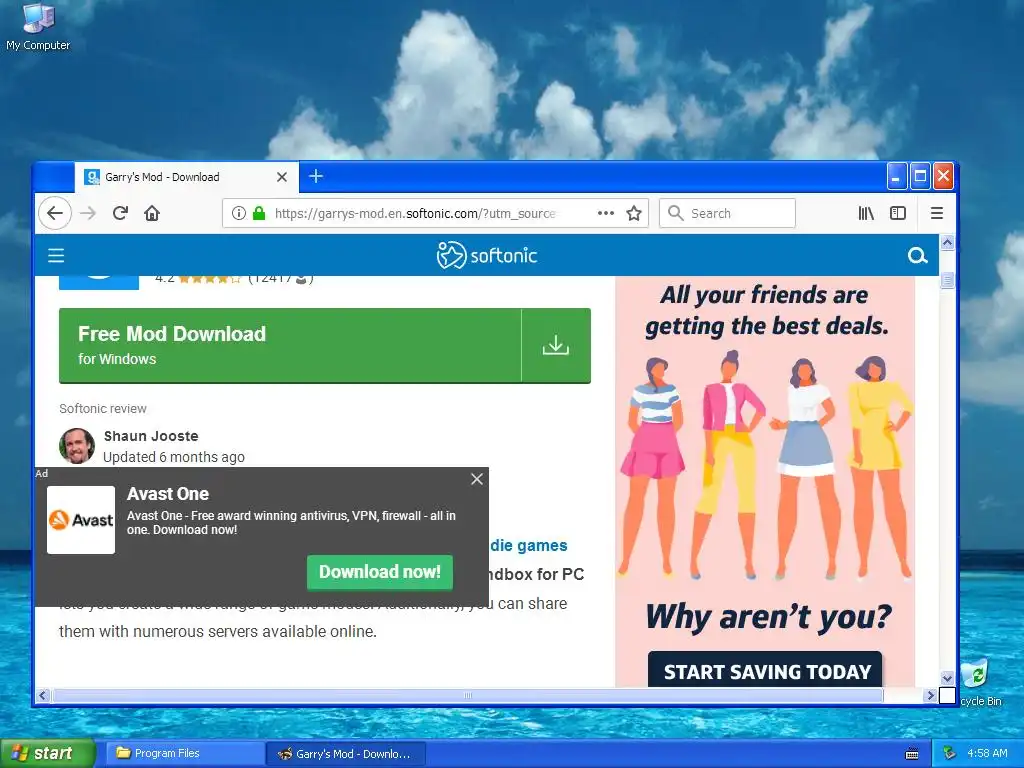Select the Recycle Bin desktop icon
Screen dimensions: 1024x768
980,682
